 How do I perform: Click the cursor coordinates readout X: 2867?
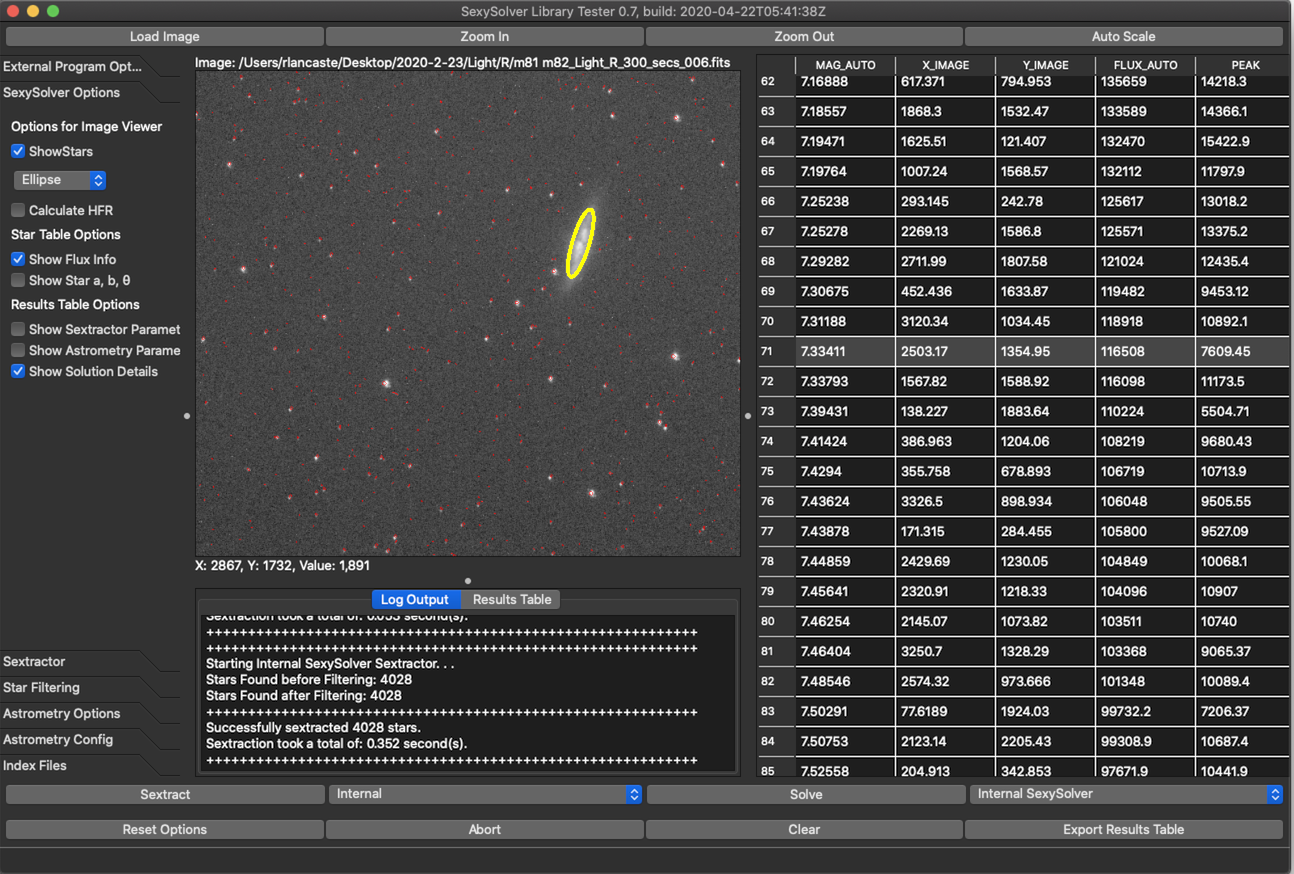282,565
